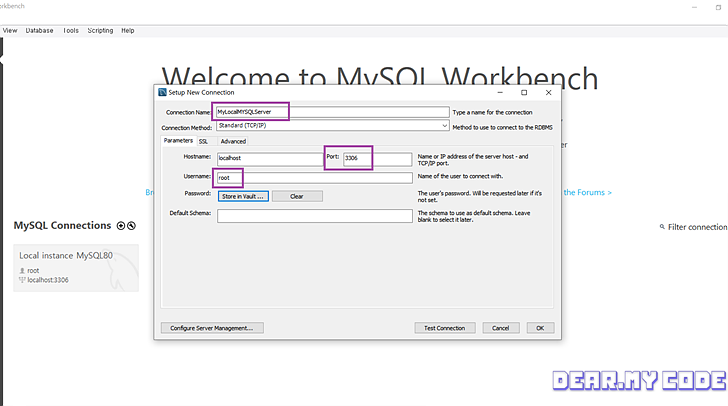
Task: Switch to the Advanced tab
Action: 233,141
